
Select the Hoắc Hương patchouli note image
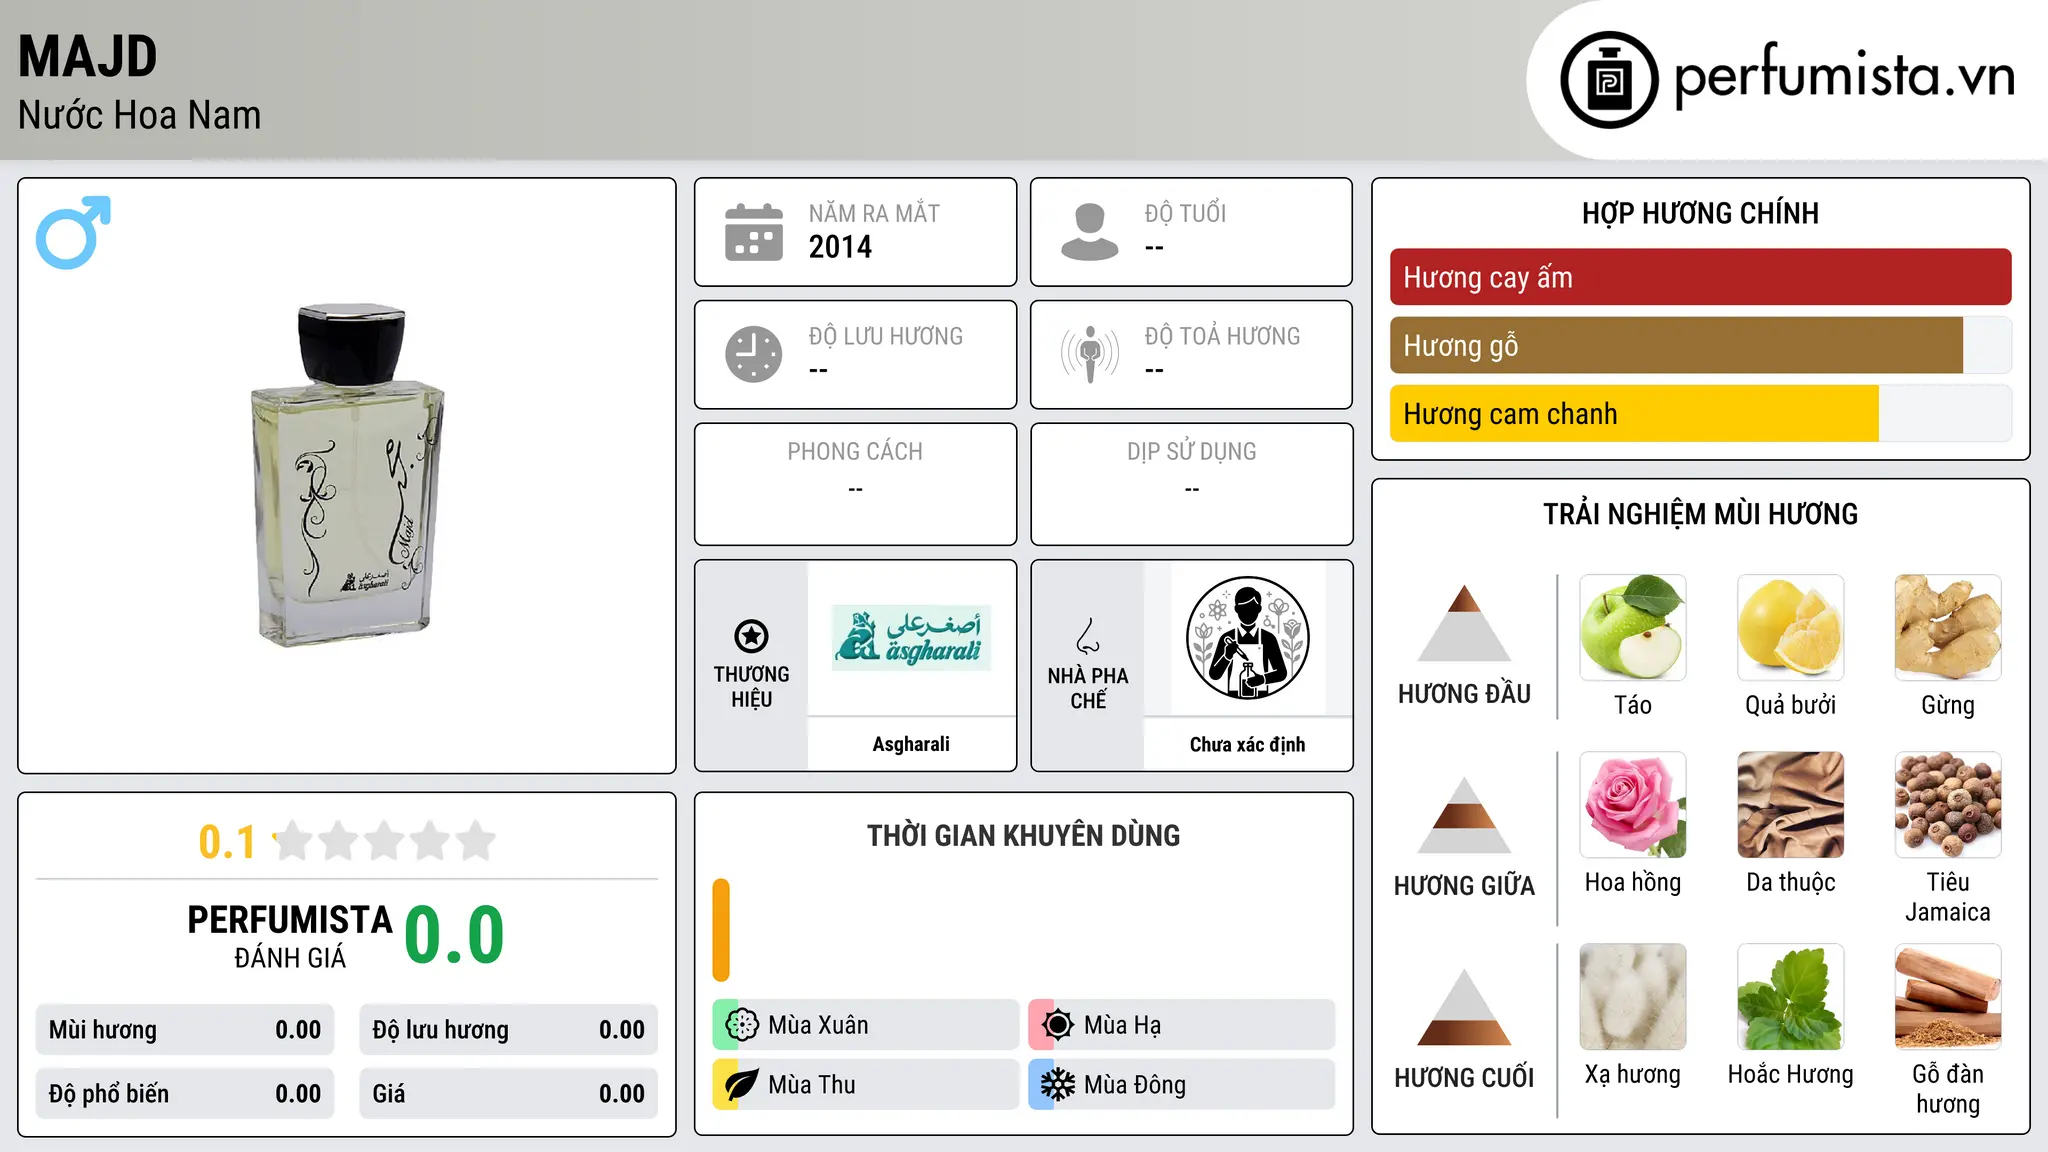pos(1790,997)
